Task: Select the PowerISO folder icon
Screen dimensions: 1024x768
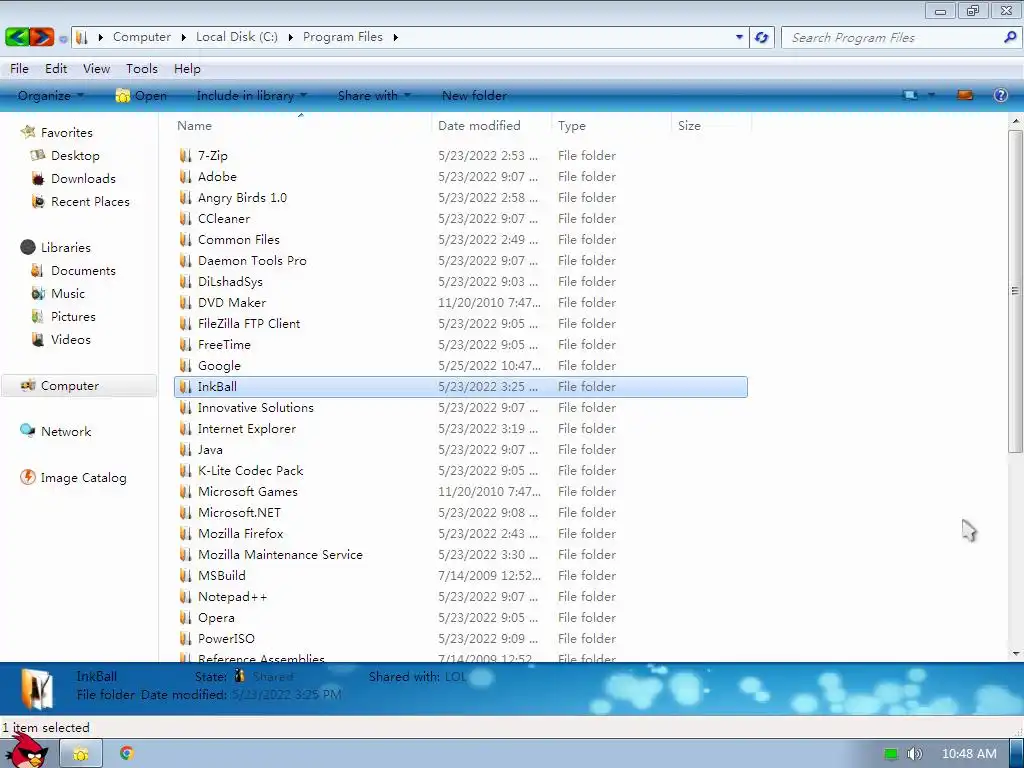Action: pos(185,638)
